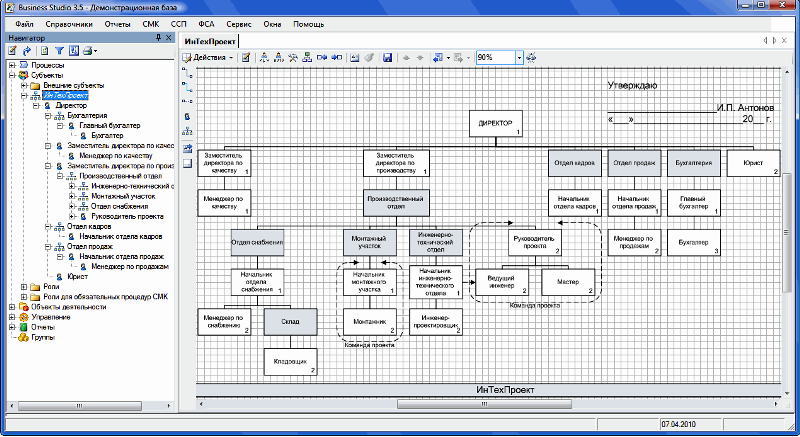Click the blue box-with-left-arrow icon in toolbar
Viewport: 800px width, 437px height.
322,58
